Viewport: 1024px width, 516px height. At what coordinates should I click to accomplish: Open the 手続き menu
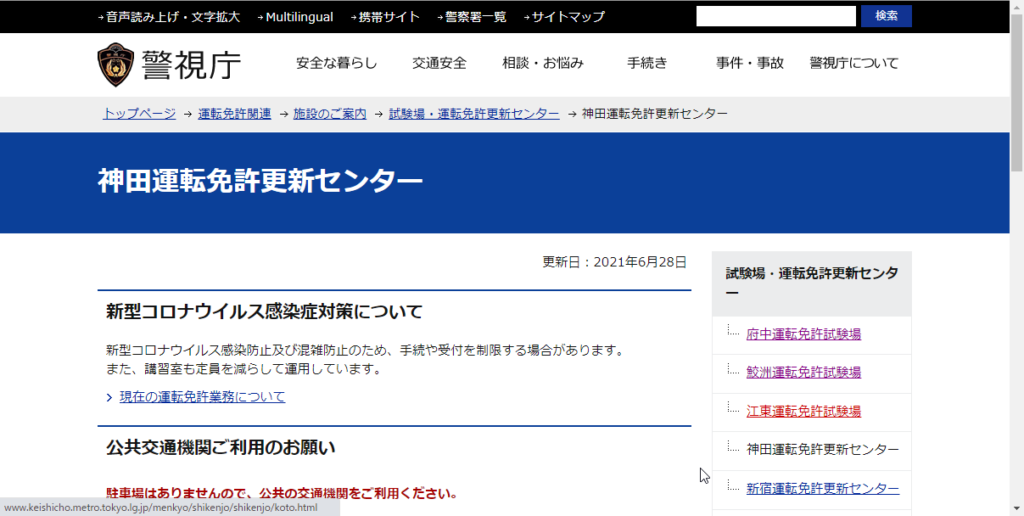click(647, 63)
